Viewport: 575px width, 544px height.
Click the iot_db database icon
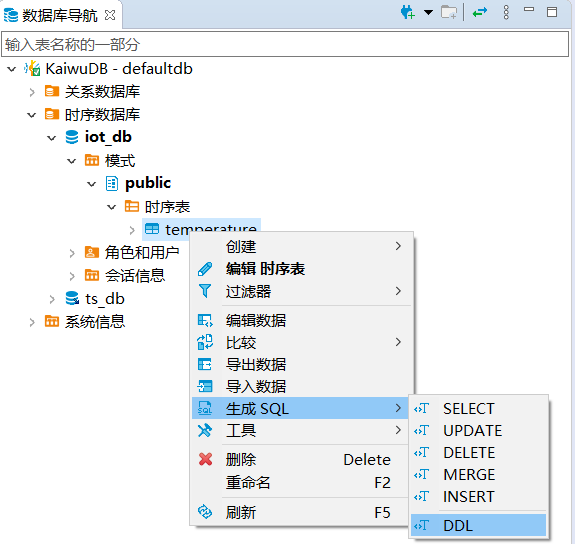coord(72,137)
